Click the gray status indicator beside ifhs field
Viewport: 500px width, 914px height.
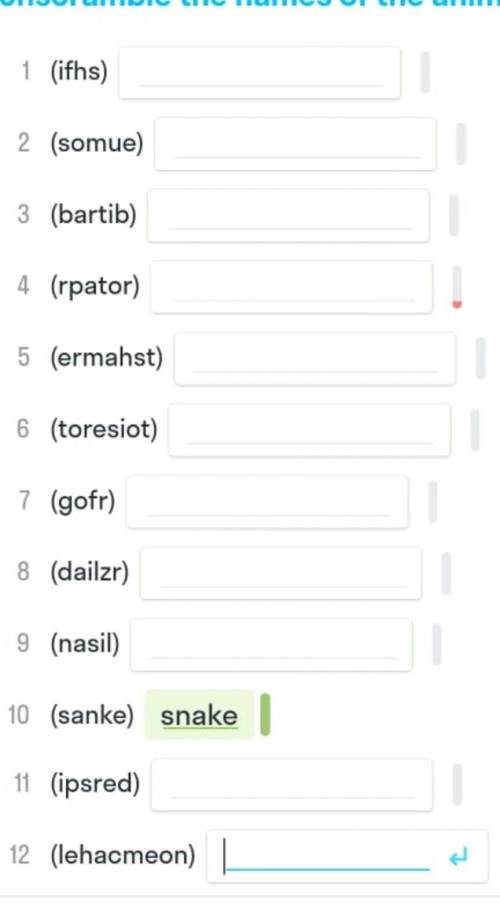425,72
